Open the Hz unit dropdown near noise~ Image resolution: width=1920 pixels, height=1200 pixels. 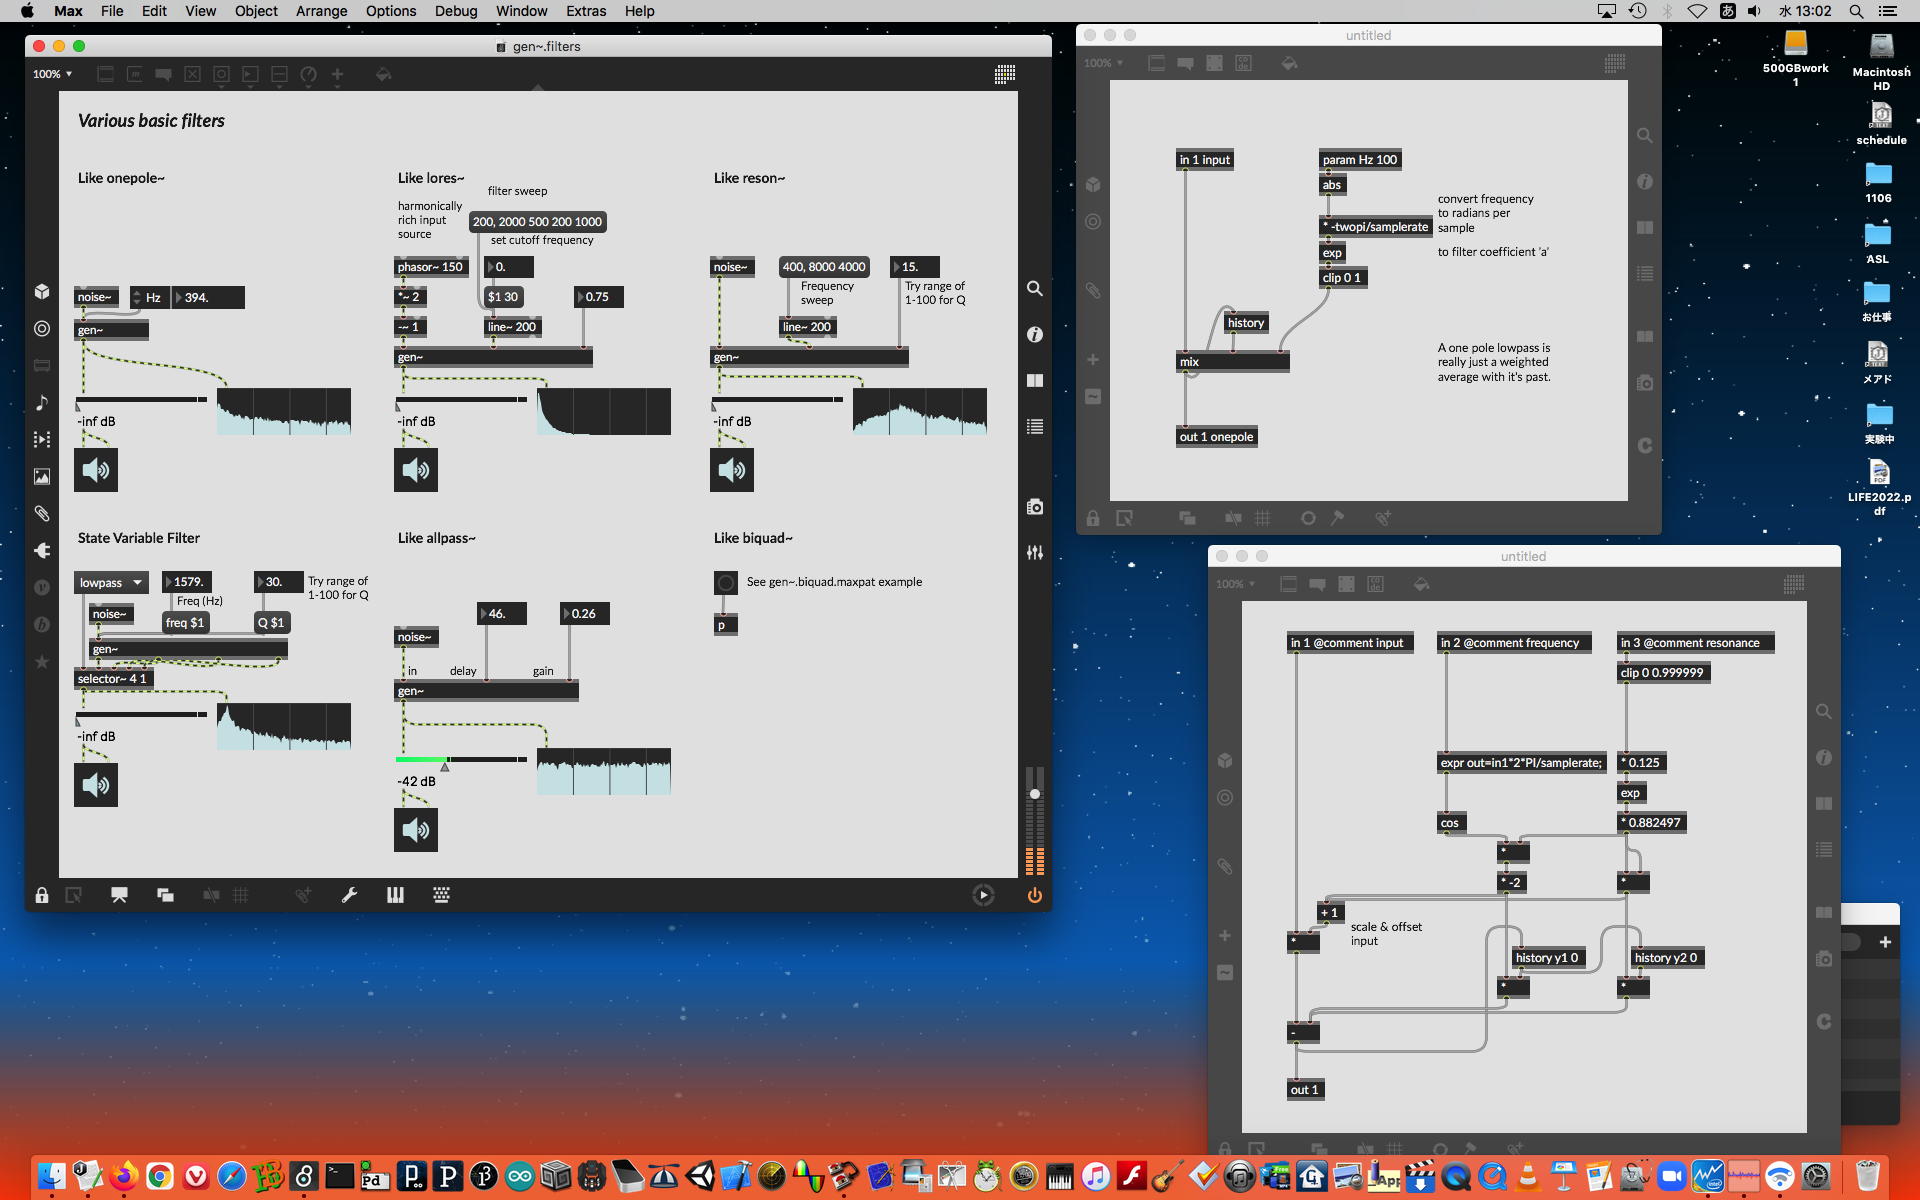pos(148,297)
